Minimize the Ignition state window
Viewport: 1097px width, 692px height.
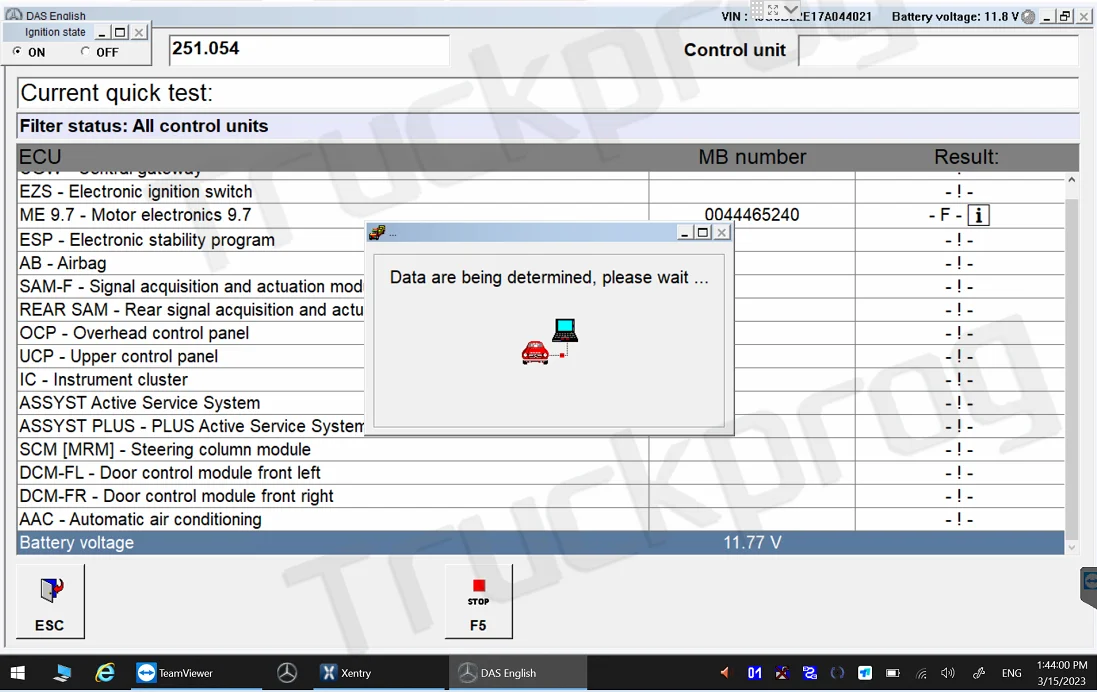coord(103,32)
